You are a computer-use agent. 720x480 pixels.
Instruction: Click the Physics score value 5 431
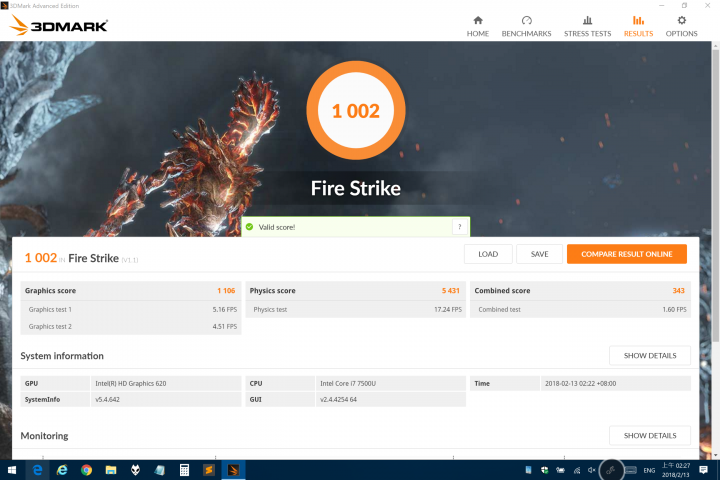(x=450, y=291)
